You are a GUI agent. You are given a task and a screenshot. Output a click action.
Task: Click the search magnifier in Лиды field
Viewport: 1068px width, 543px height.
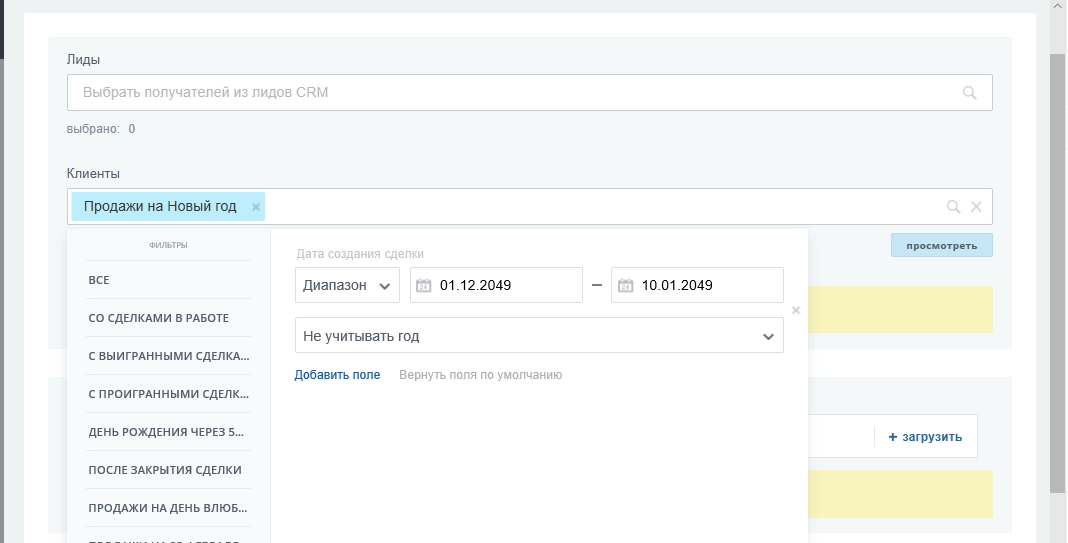point(968,93)
